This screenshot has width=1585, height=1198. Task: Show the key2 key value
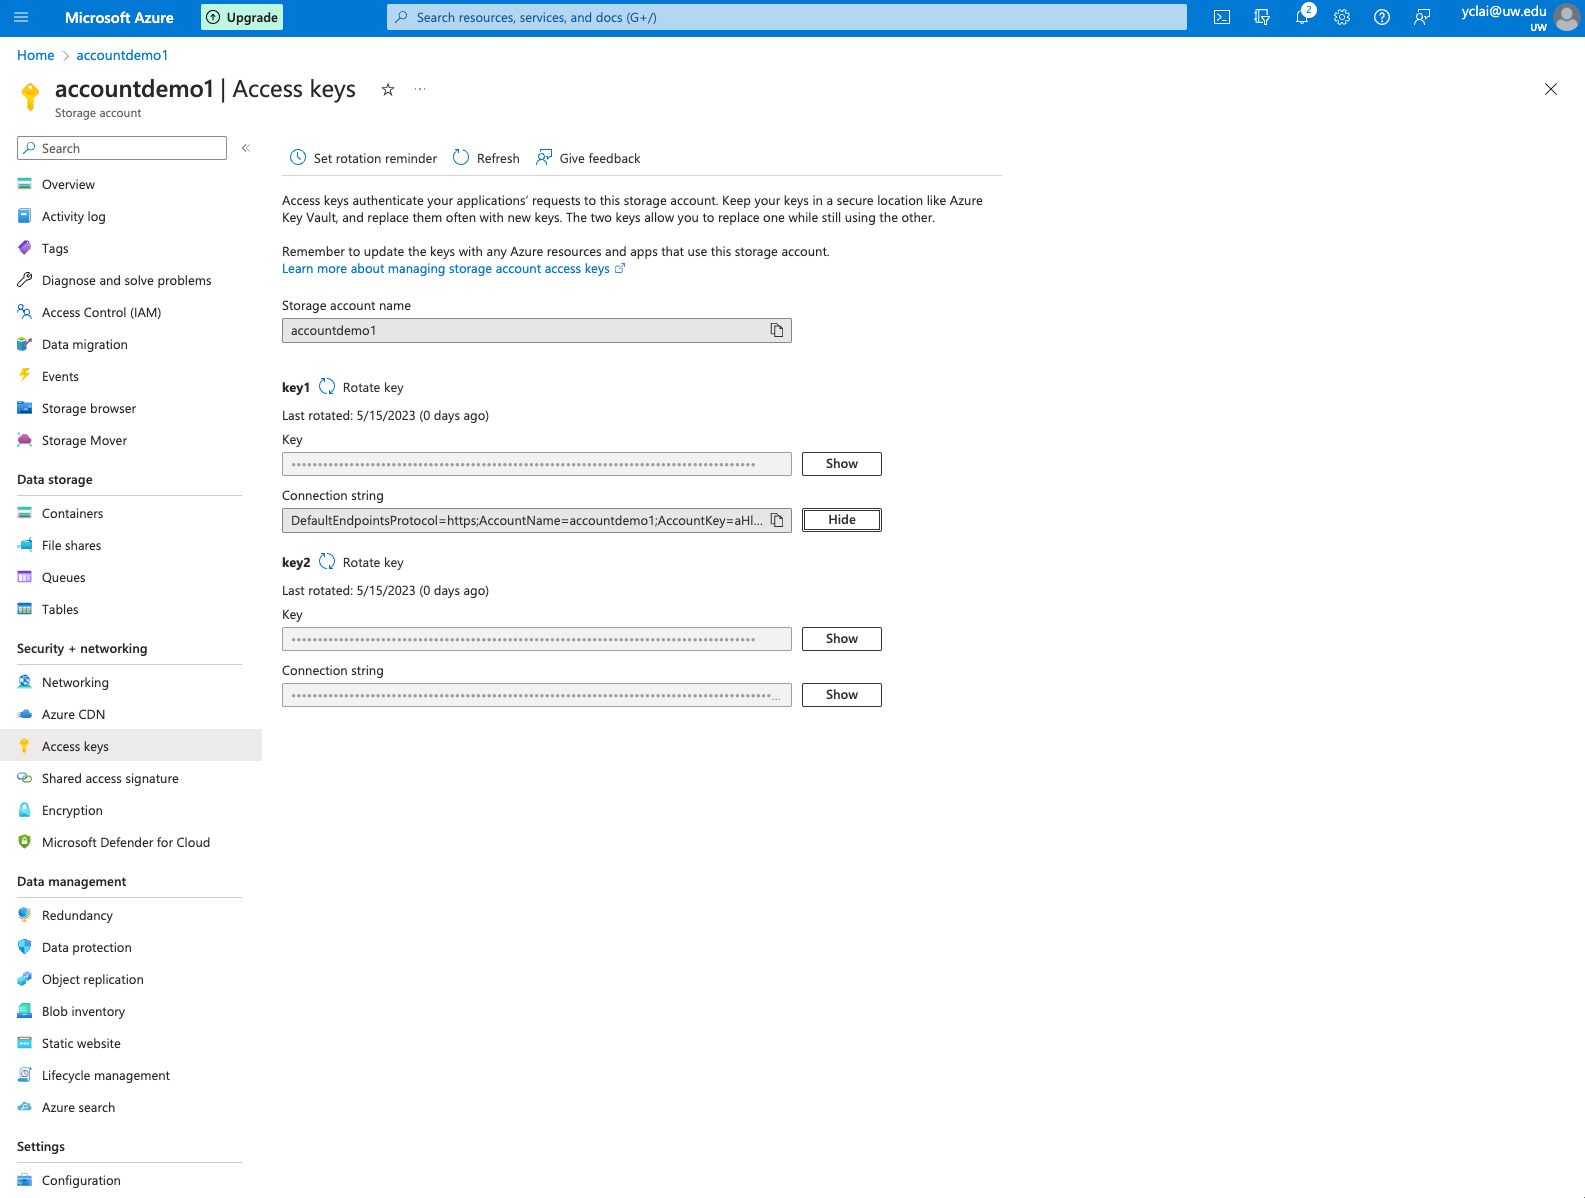tap(842, 639)
